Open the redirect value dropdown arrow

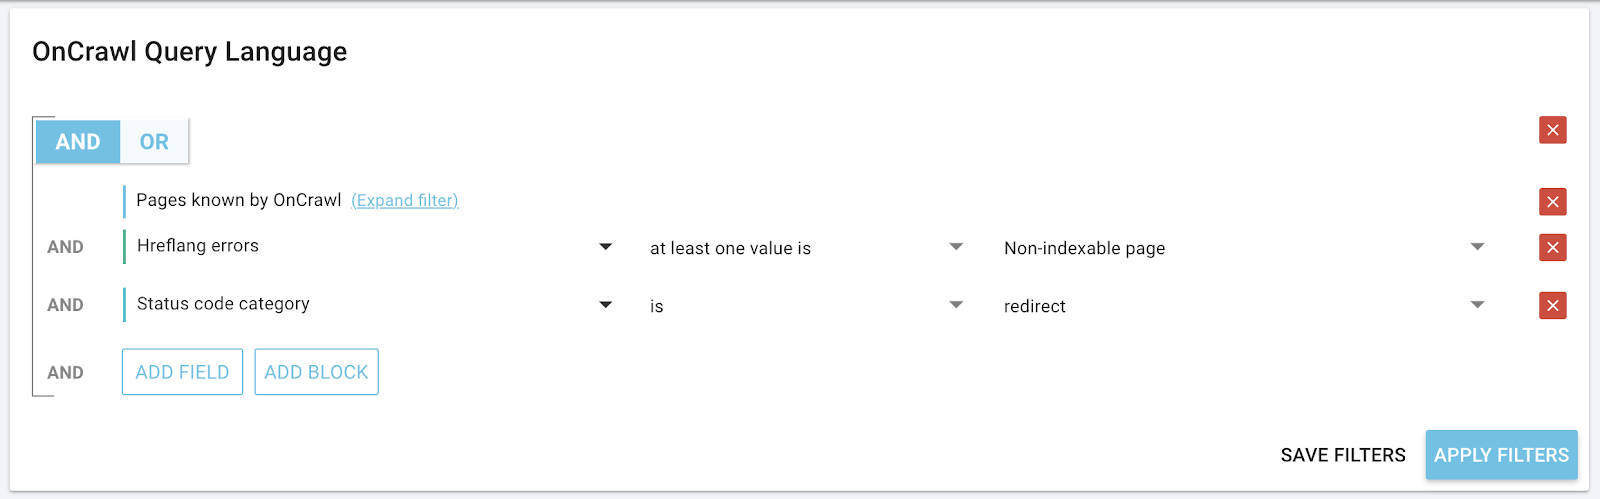point(1477,305)
